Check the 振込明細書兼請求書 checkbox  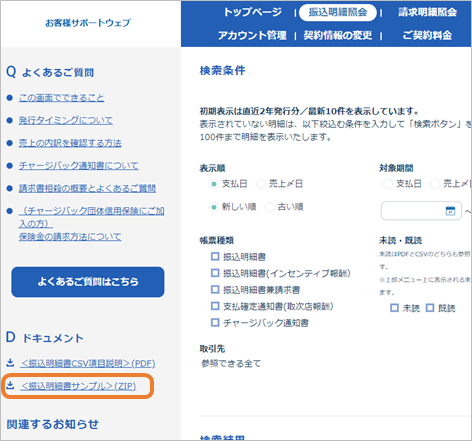[x=215, y=289]
